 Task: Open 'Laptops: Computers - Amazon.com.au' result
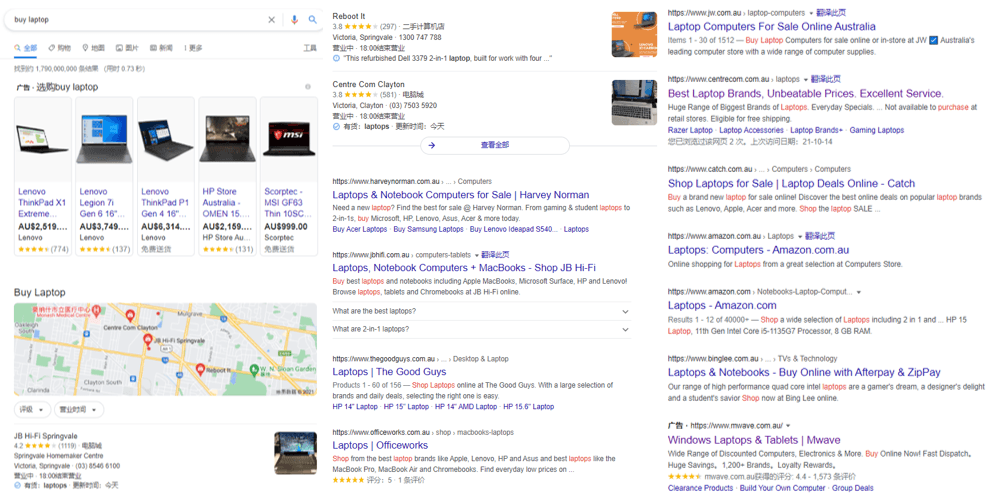coord(759,250)
